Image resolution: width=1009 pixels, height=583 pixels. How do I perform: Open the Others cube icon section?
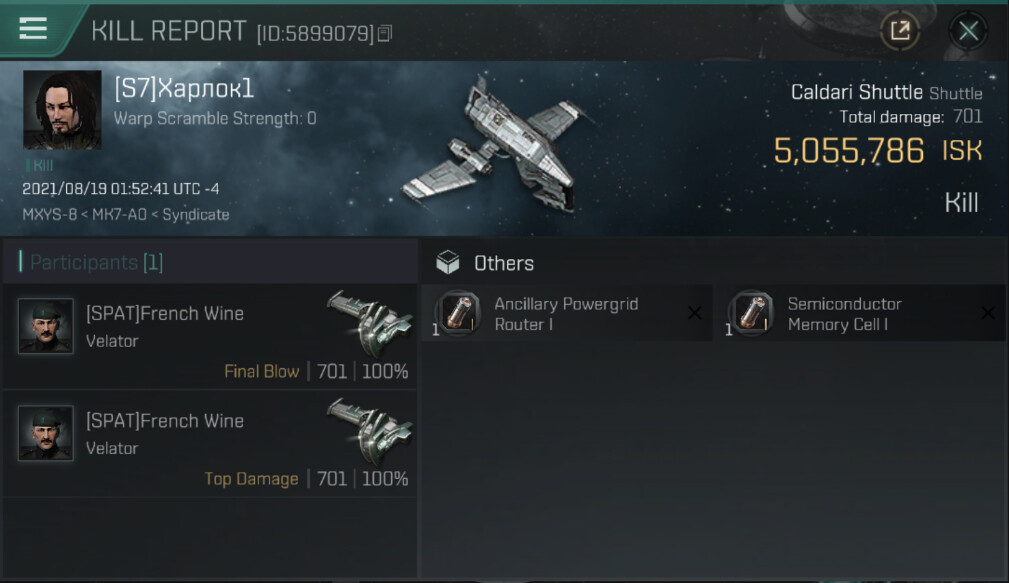point(448,263)
